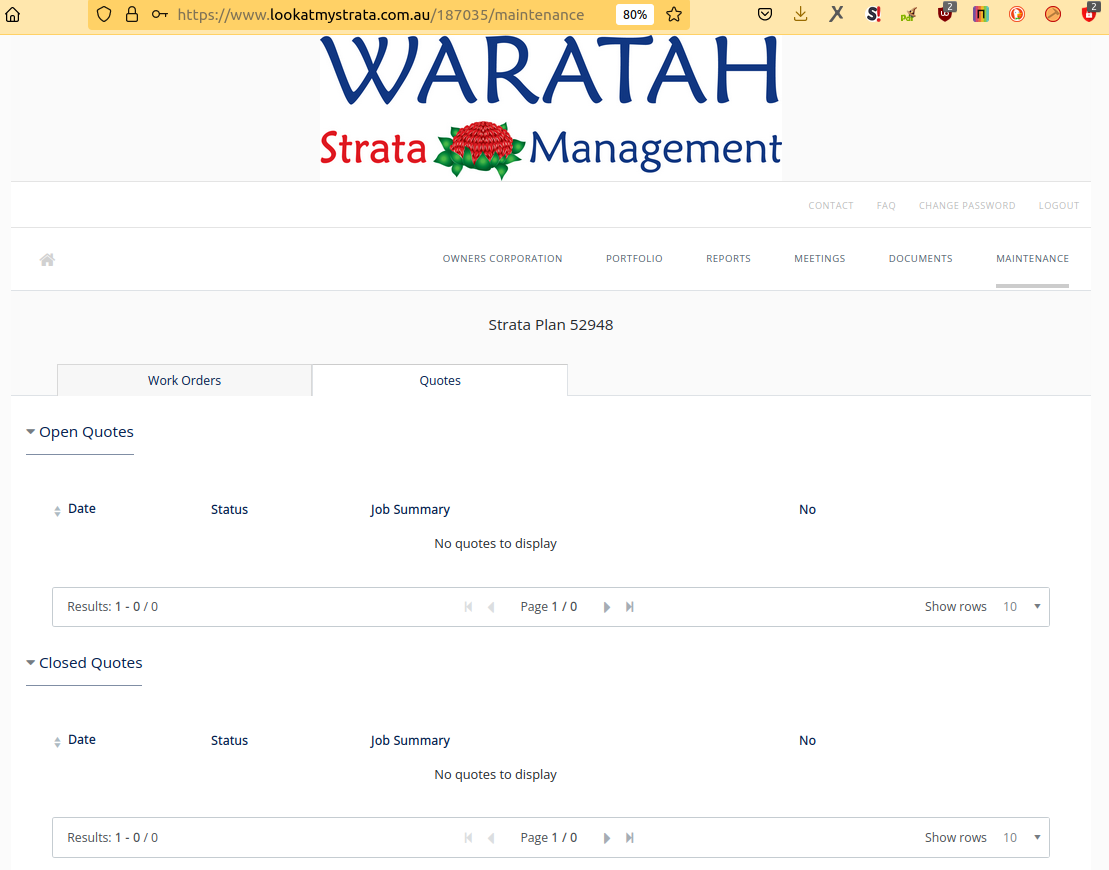
Task: Sort Open Quotes by Date column
Action: pyautogui.click(x=75, y=509)
